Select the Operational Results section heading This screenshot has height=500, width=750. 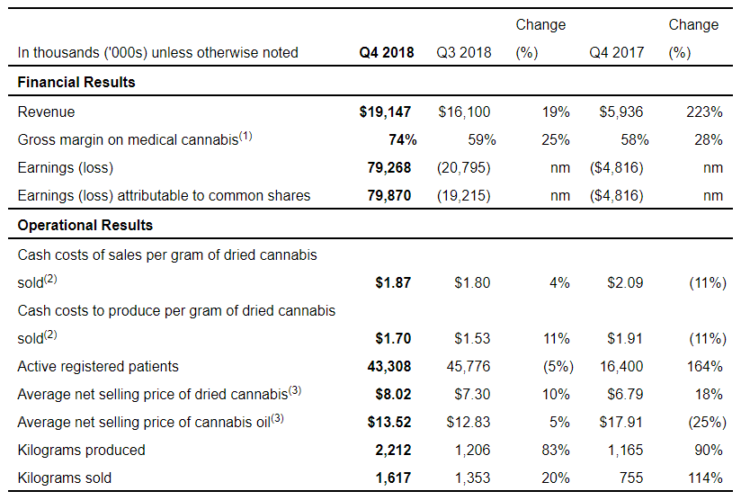tap(85, 225)
